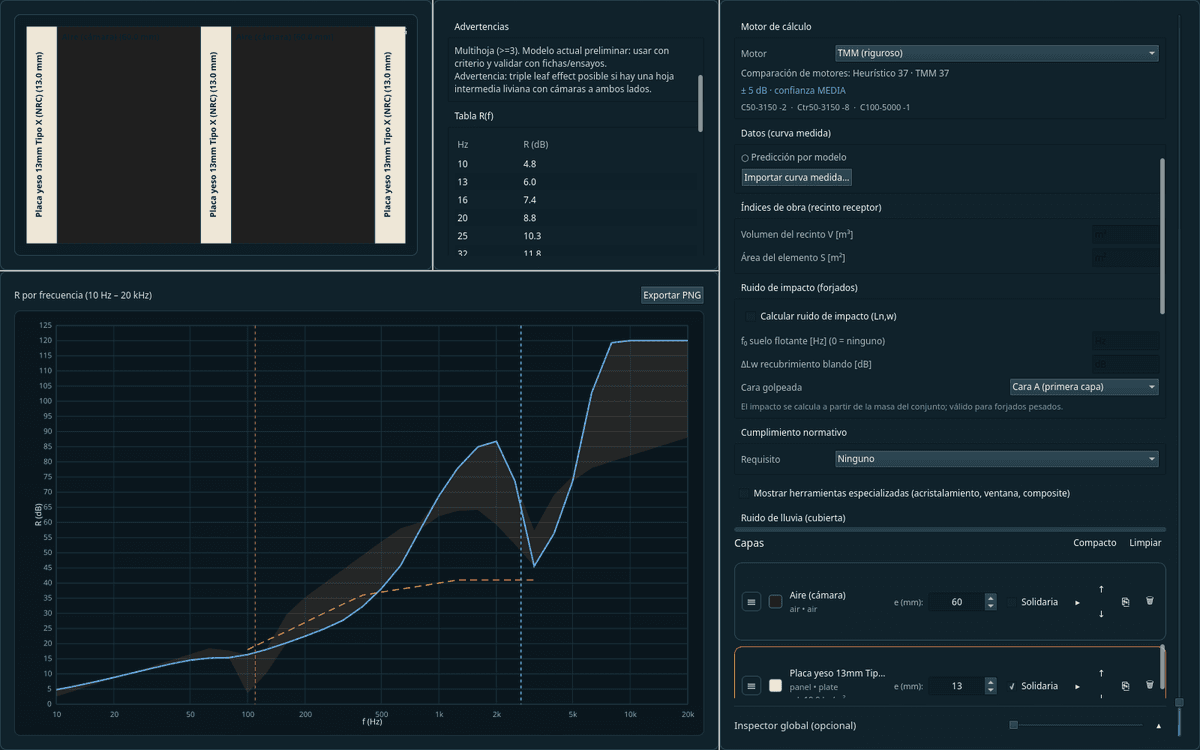Select the 20 Hz row in Tabla R(f)
Viewport: 1200px width, 750px height.
(575, 218)
